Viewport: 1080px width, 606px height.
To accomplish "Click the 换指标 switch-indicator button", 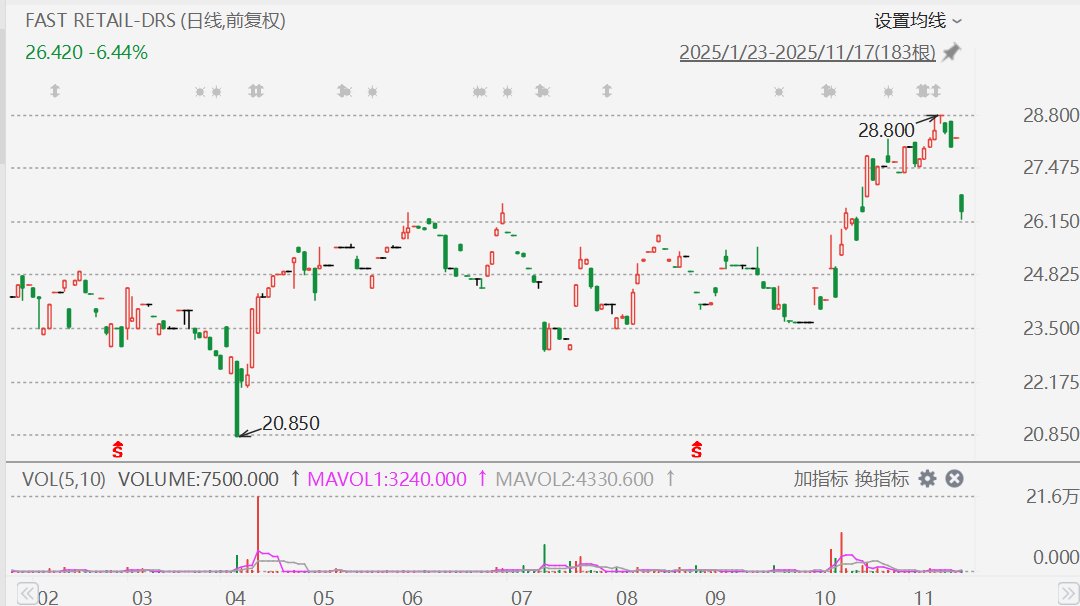I will point(882,479).
